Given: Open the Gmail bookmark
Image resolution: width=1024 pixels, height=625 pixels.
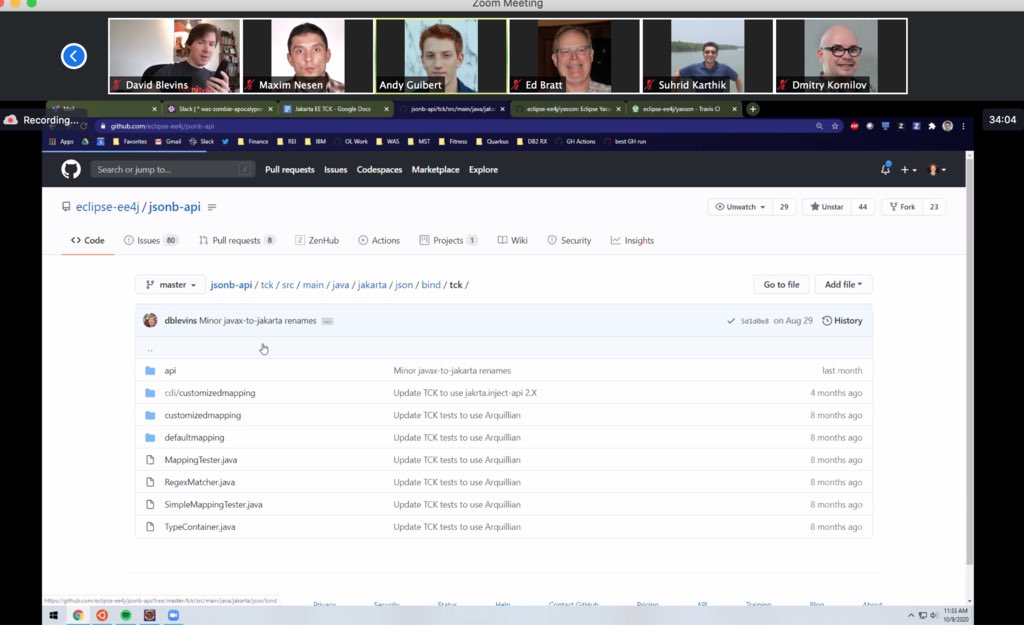Looking at the screenshot, I should (168, 141).
